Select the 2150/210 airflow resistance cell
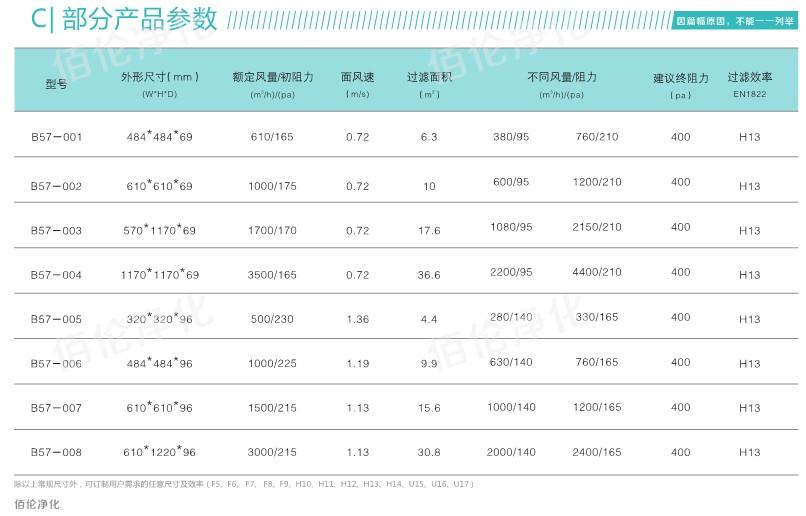Viewport: 806px width, 516px height. pos(596,227)
